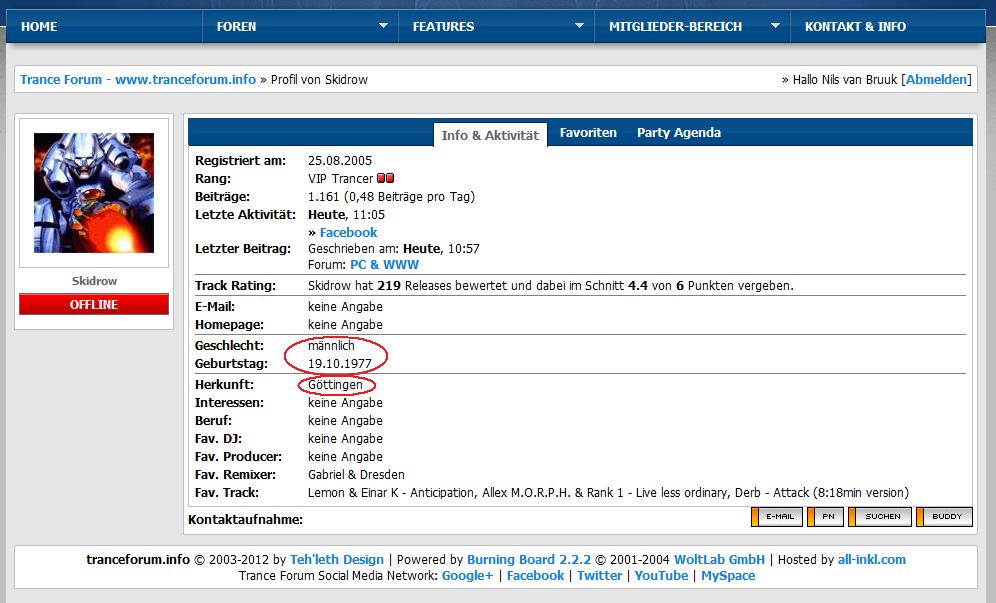Expand the FOREN menu dropdown arrow
The image size is (996, 603).
coord(383,27)
